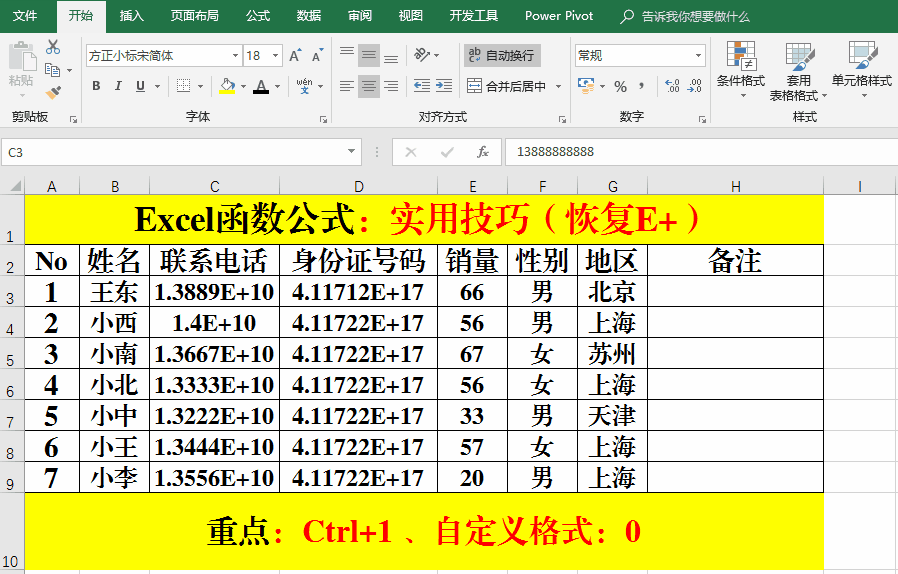This screenshot has width=898, height=574.
Task: Align text to the right
Action: 391,86
